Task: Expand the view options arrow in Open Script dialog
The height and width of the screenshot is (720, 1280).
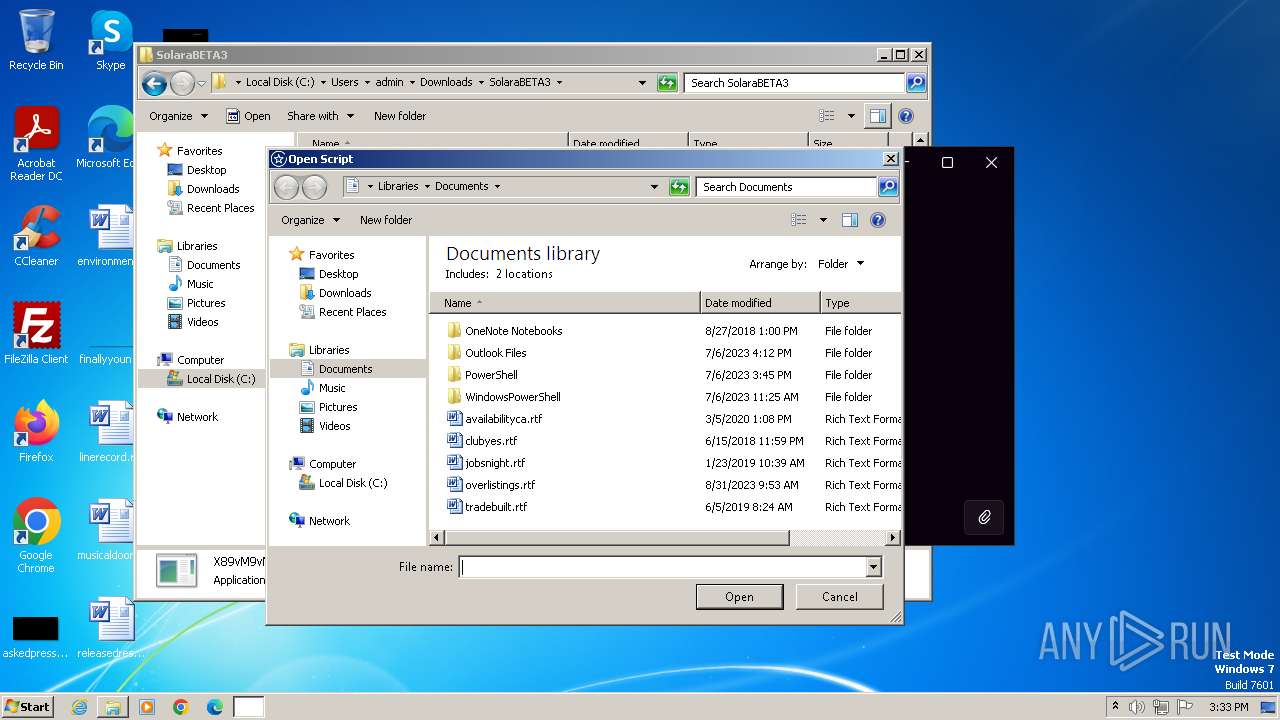Action: pos(823,220)
